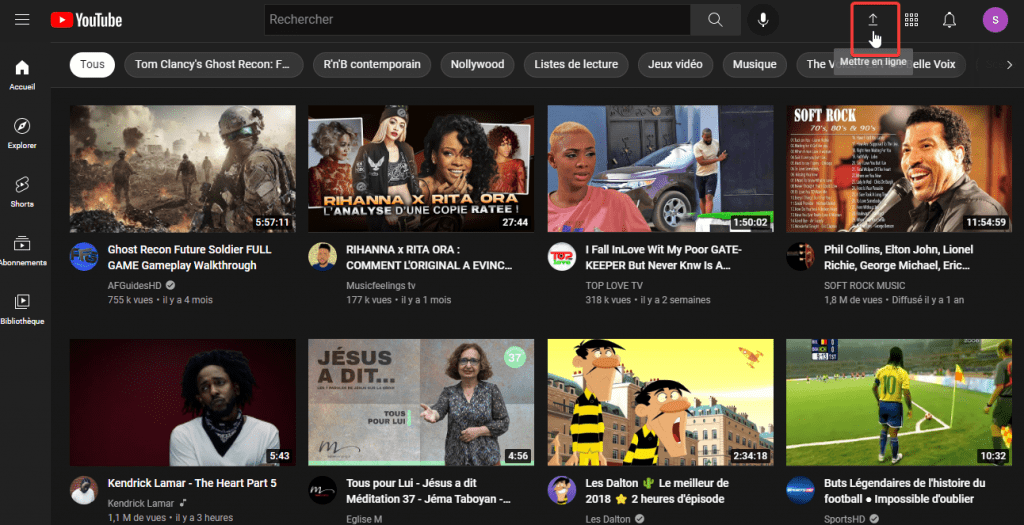Open SOFT ROCK MUSIC channel avatar
Image resolution: width=1024 pixels, height=525 pixels.
point(801,257)
